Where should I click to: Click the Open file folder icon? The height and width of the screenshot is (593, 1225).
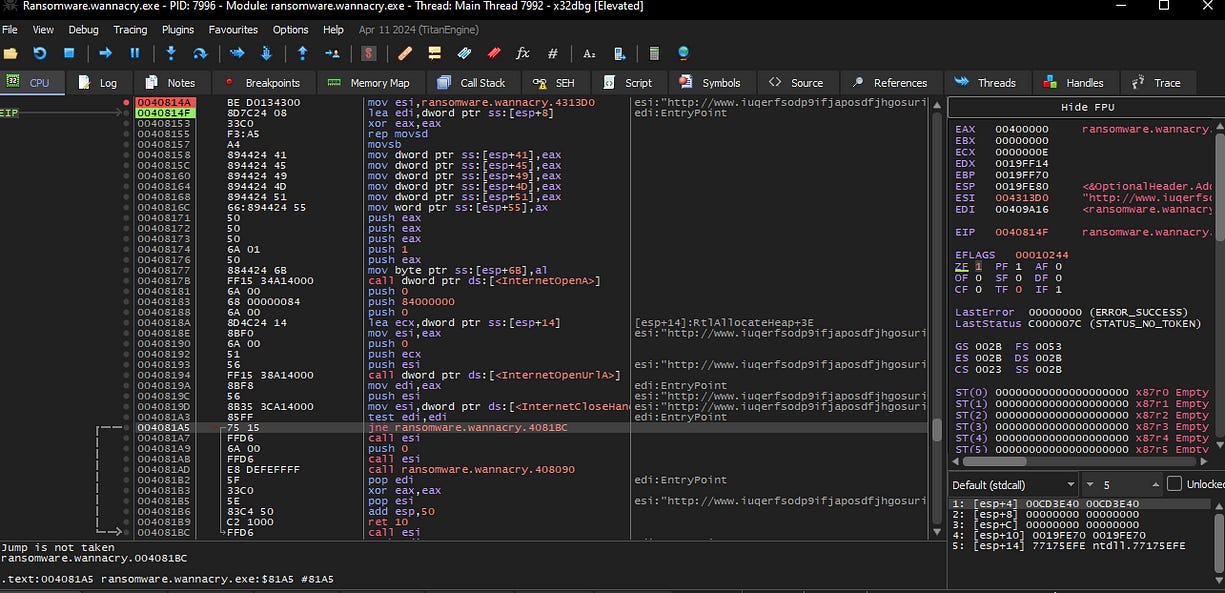pyautogui.click(x=11, y=53)
